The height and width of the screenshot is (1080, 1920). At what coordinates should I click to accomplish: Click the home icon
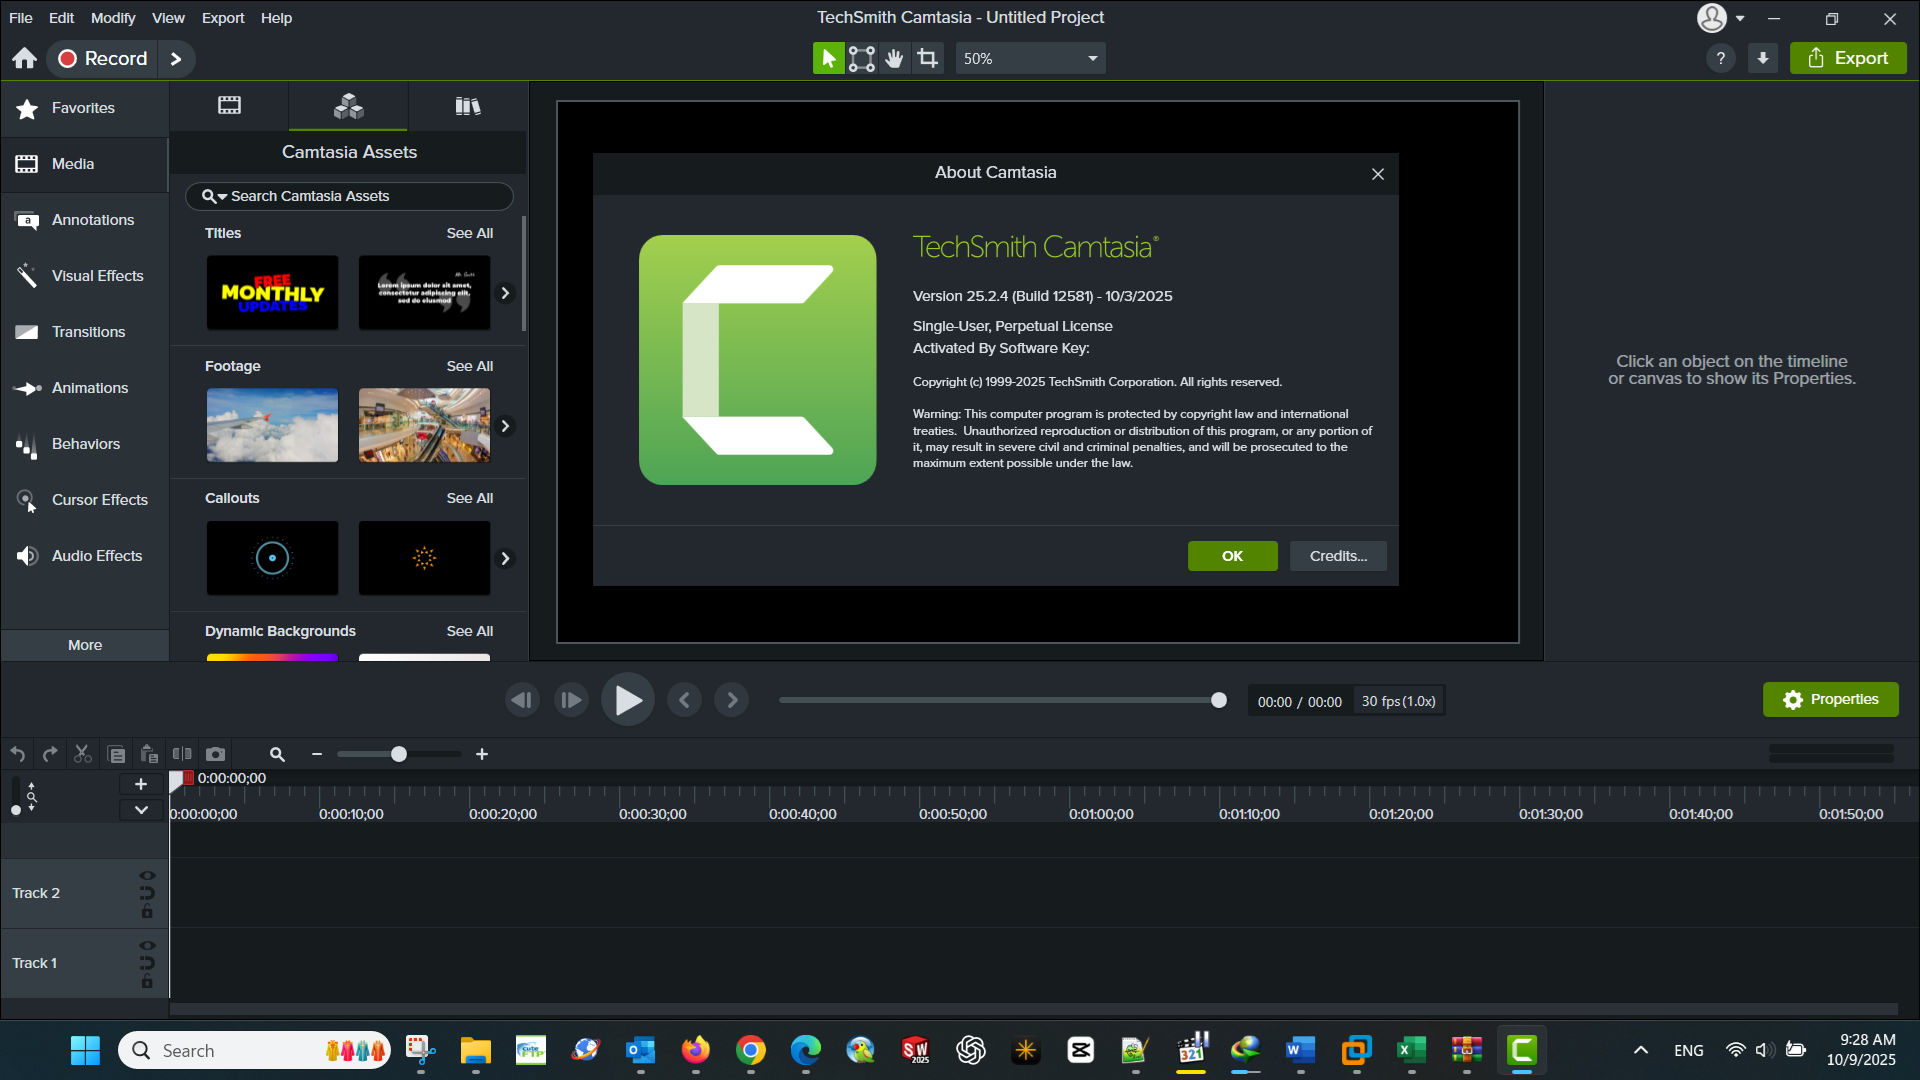tap(24, 58)
